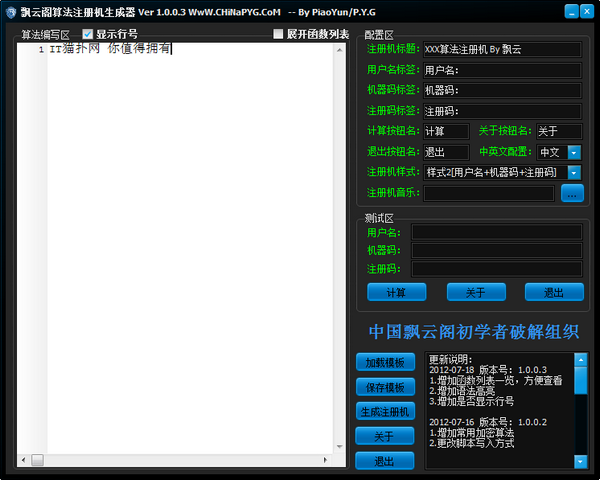Click the test area 注册码 field
The width and height of the screenshot is (600, 480).
pyautogui.click(x=497, y=269)
